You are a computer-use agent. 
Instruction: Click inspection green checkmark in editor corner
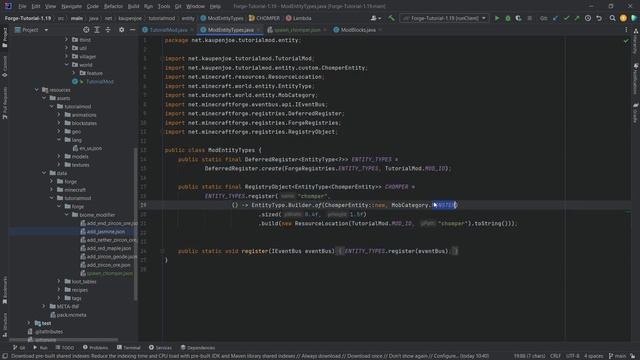click(626, 40)
